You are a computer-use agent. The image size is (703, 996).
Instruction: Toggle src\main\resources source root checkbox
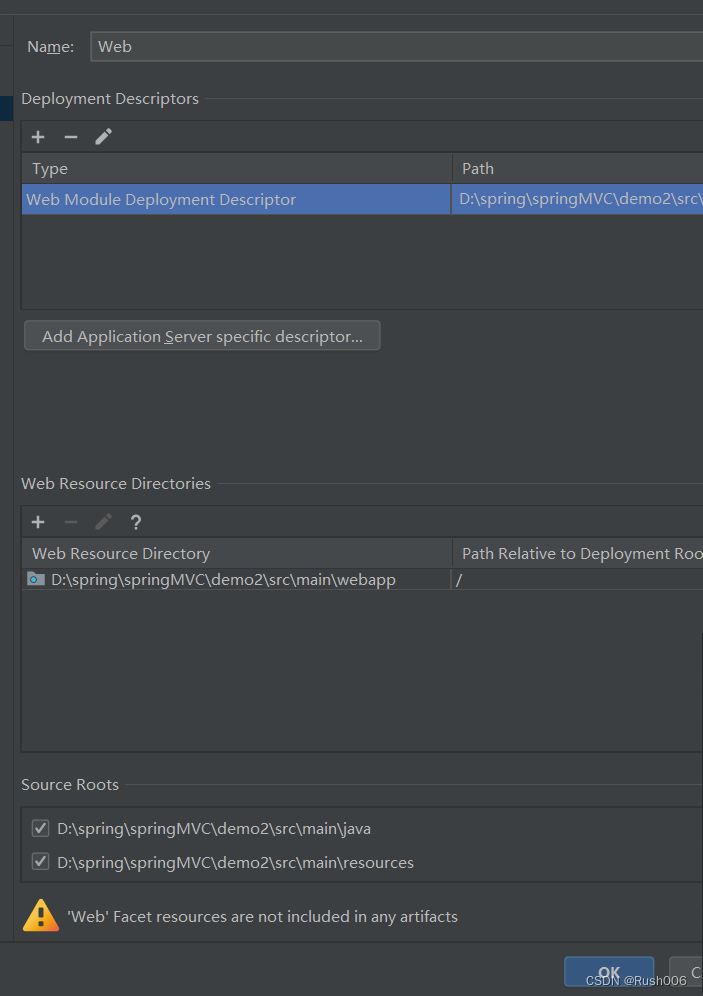(41, 862)
